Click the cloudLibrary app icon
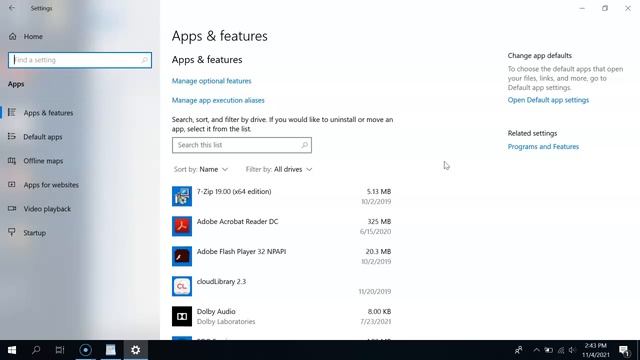The image size is (640, 360). 182,286
